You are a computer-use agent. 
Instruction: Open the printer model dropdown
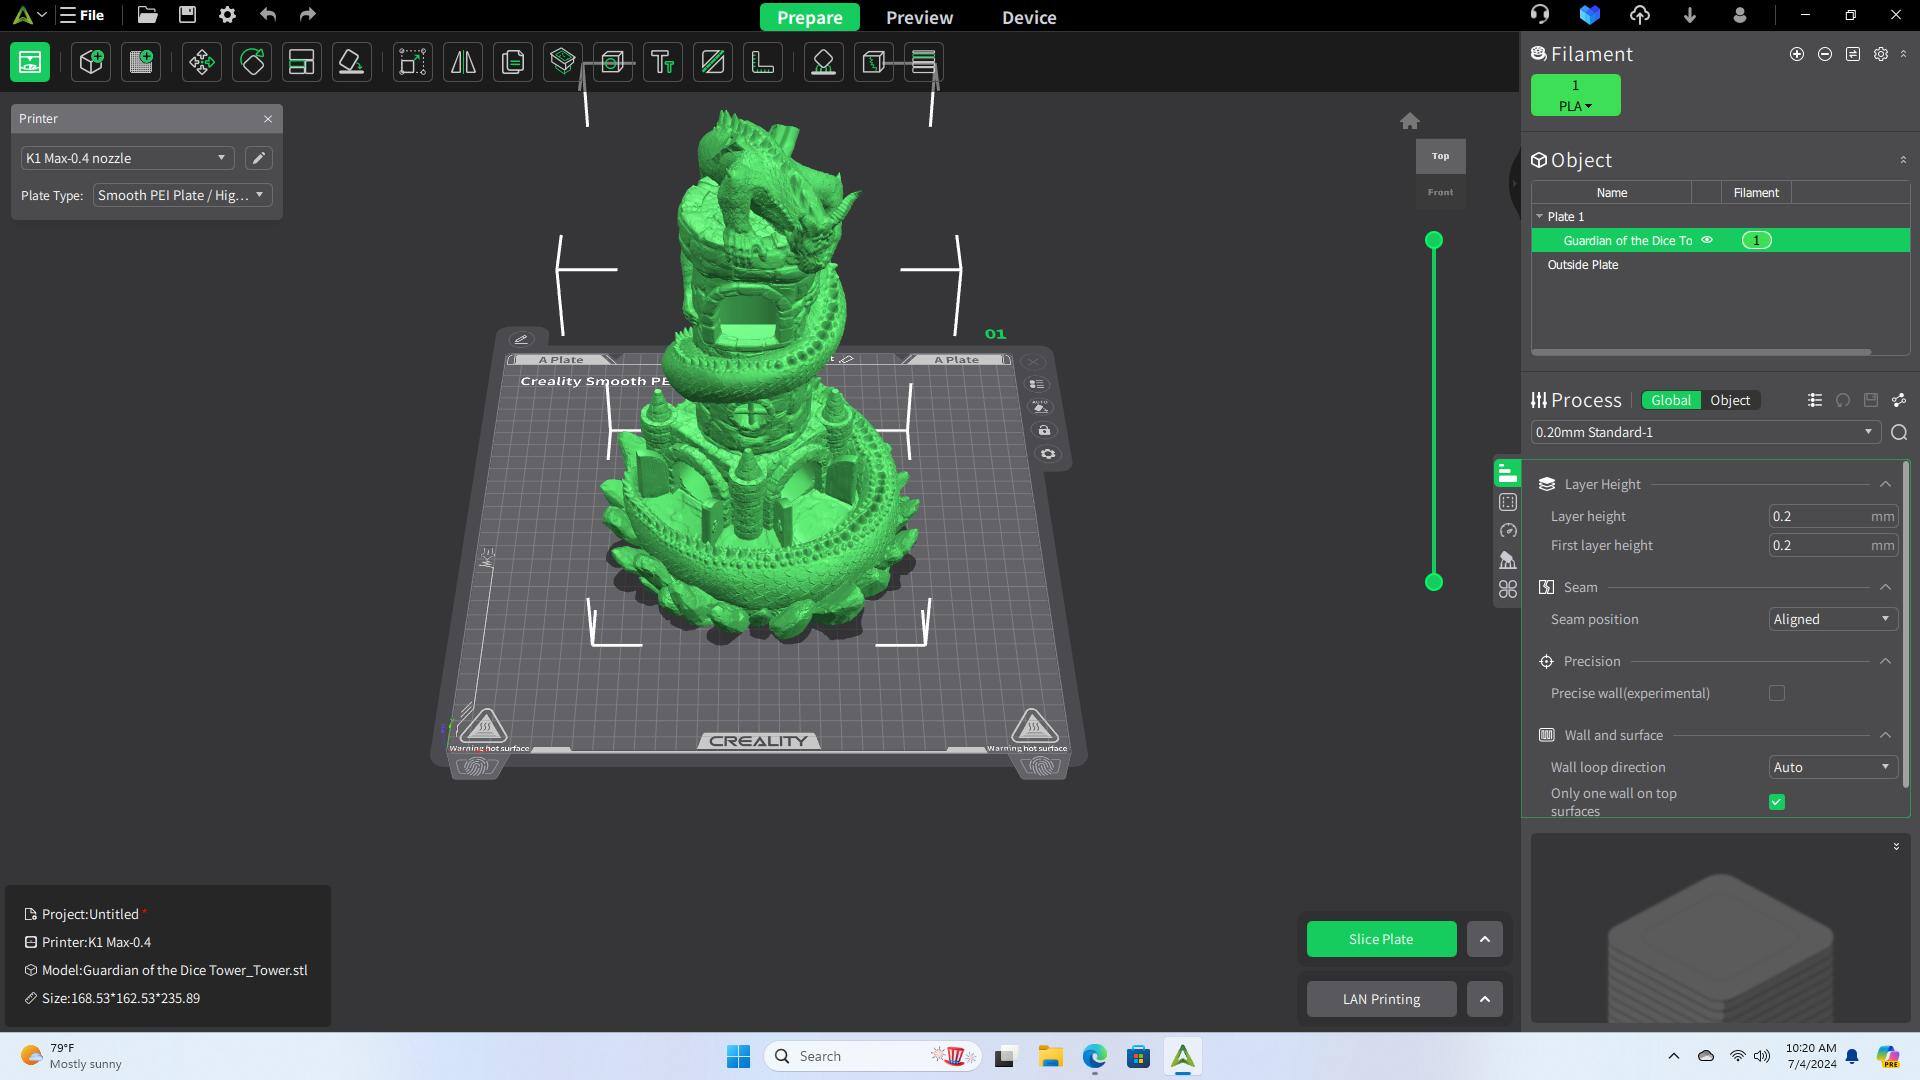click(126, 158)
